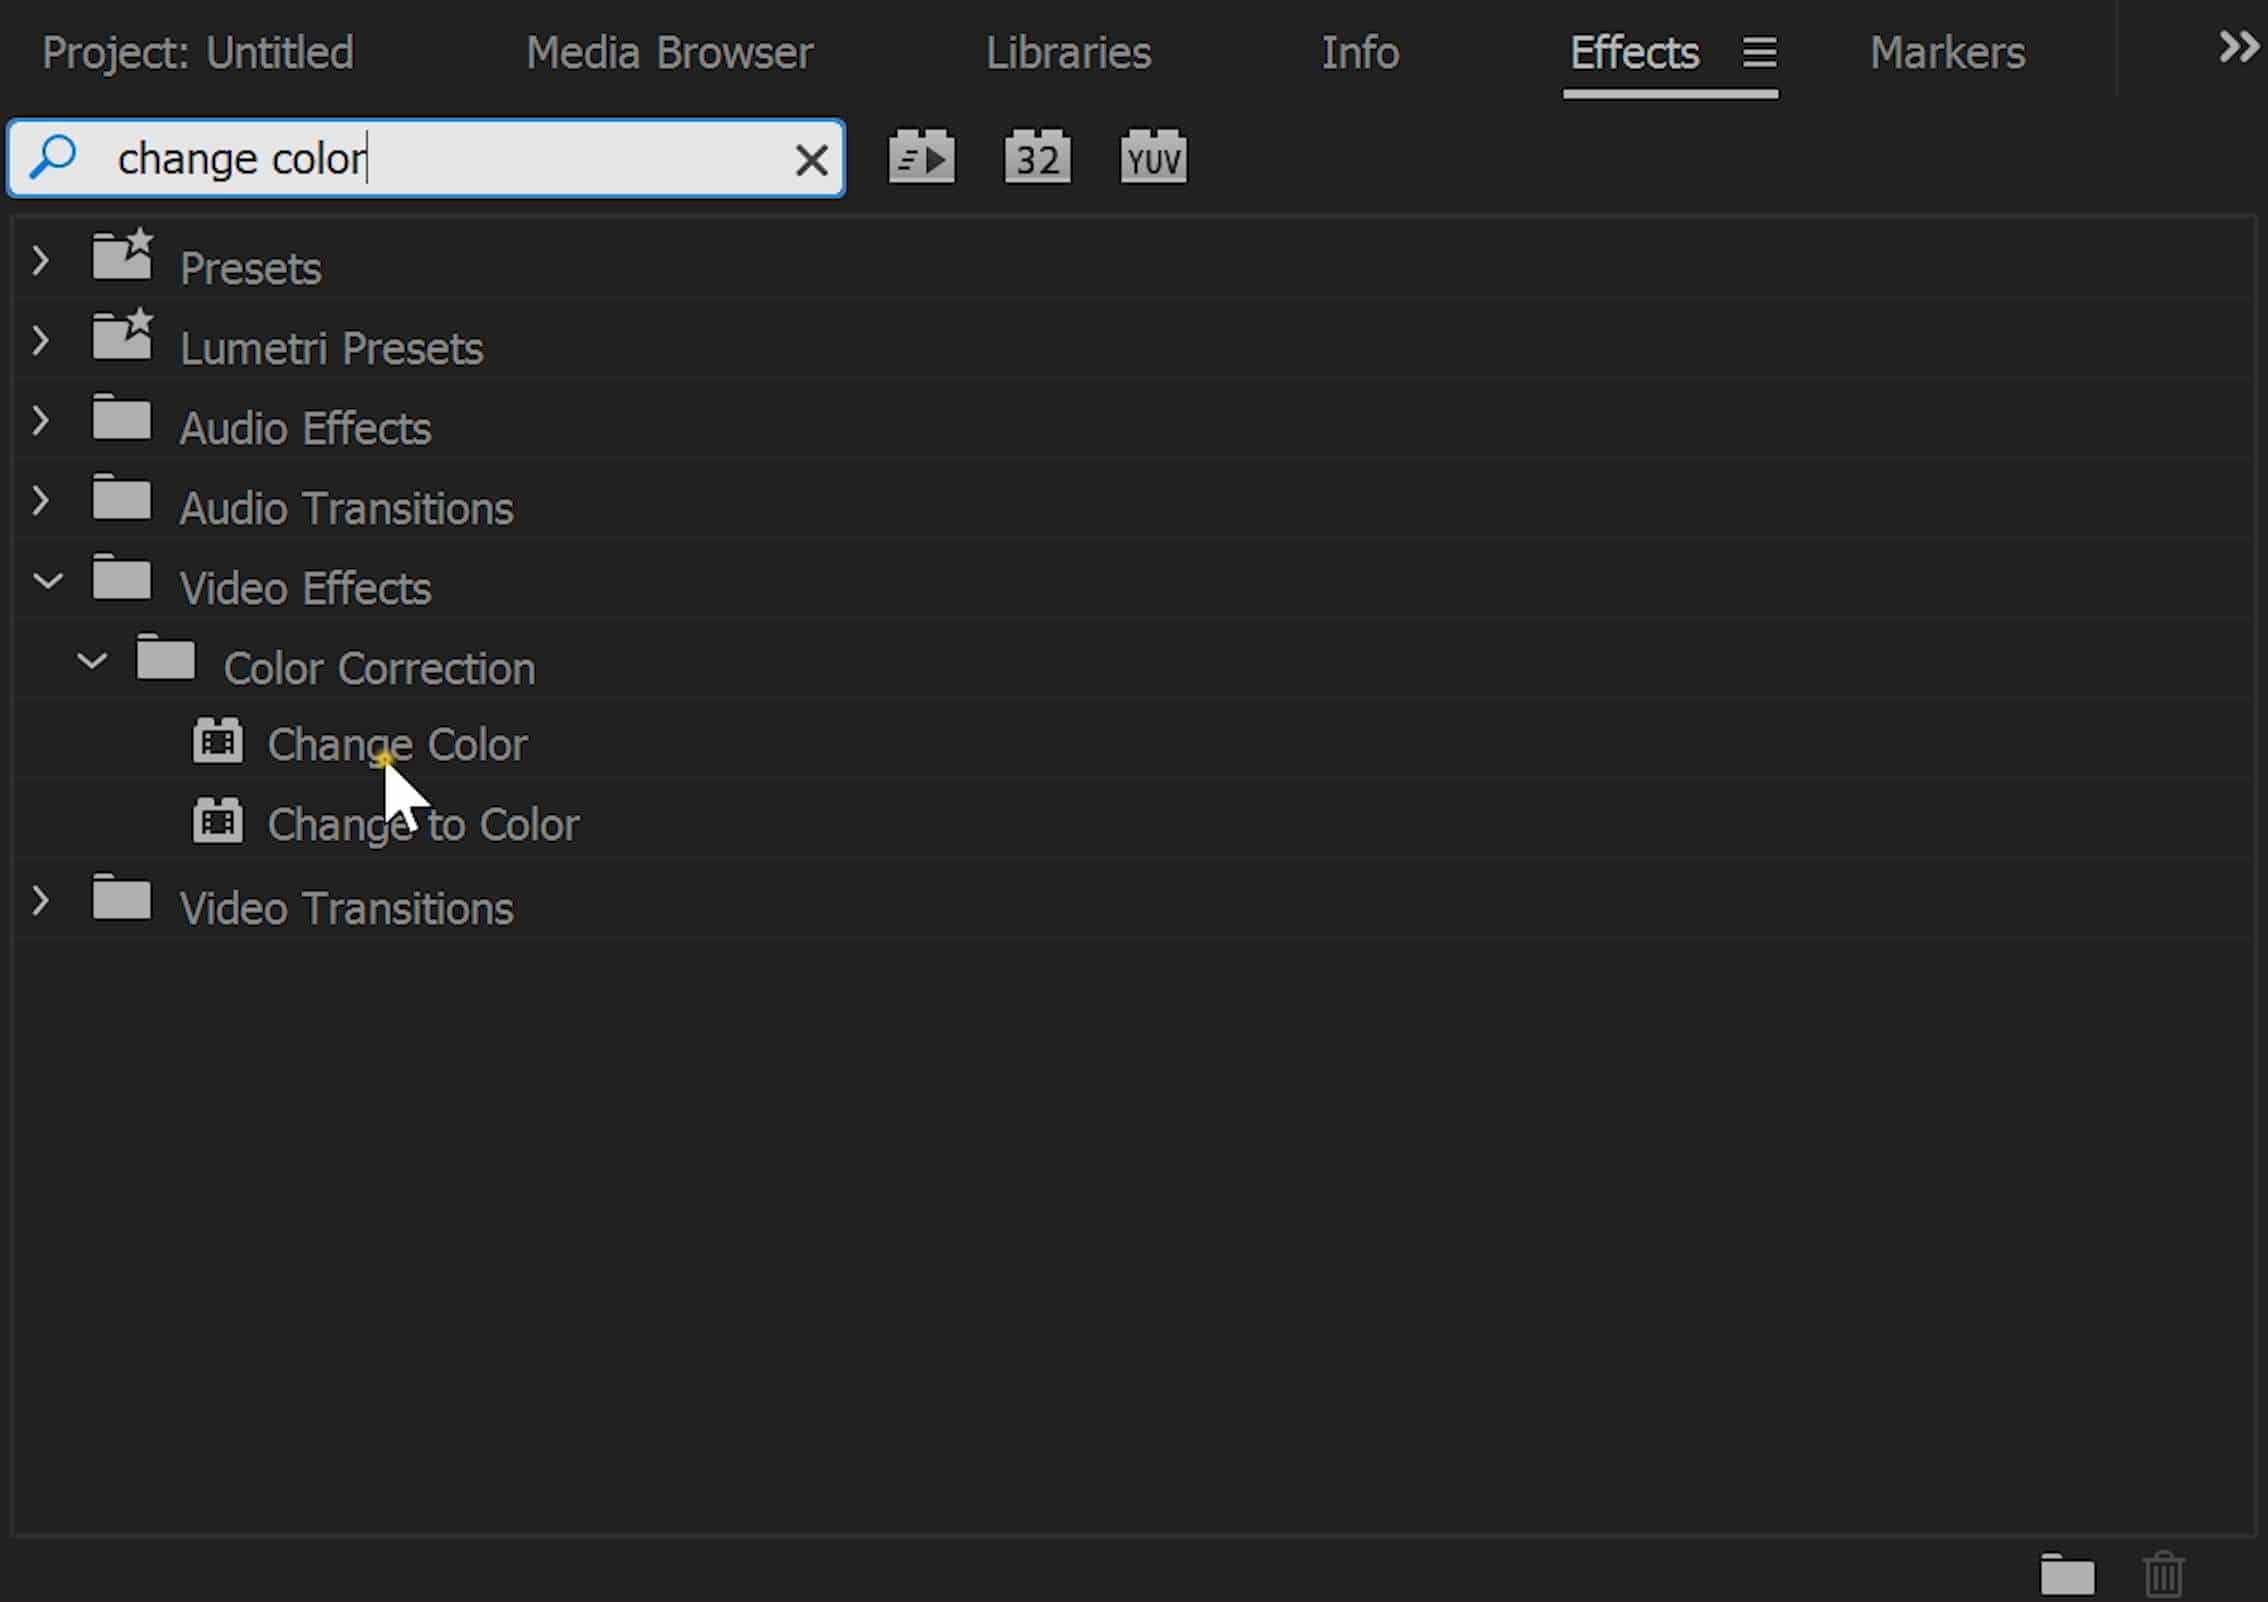Expand the Lumetri Presets folder
2268x1602 pixels.
40,342
